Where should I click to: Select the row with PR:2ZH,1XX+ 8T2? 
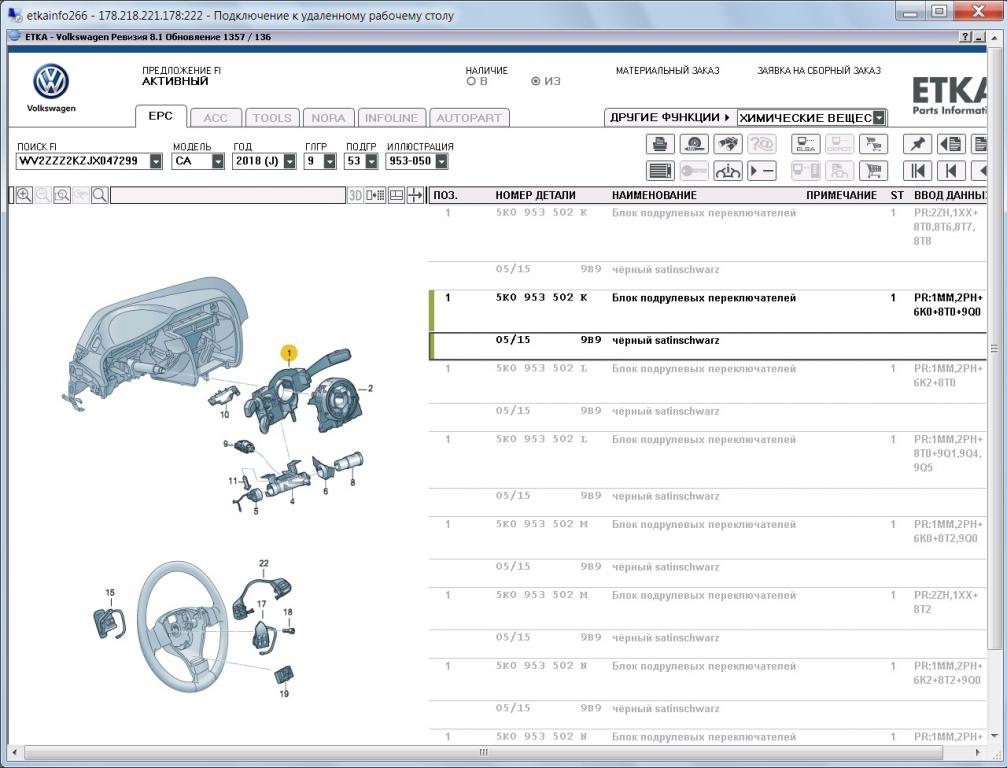pyautogui.click(x=708, y=609)
